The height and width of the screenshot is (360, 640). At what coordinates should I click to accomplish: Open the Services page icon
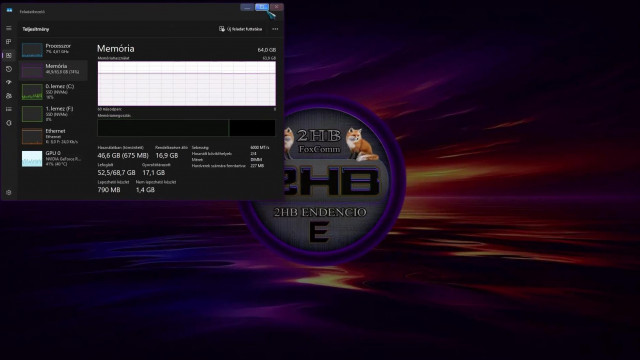point(9,123)
